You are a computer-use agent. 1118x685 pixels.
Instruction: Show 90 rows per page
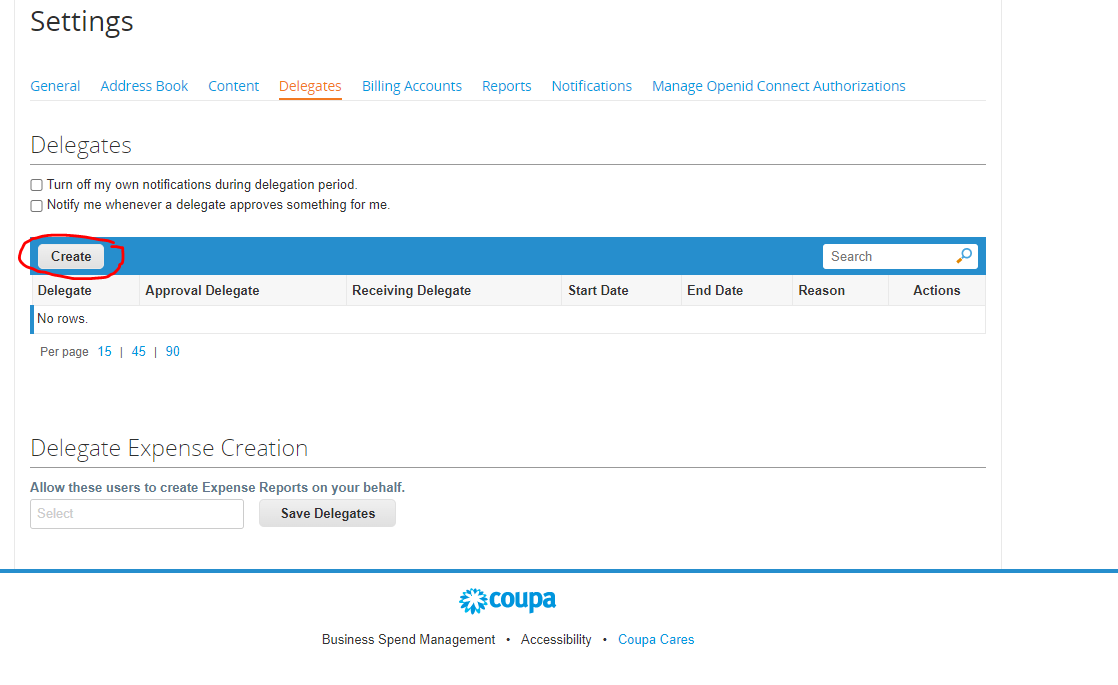click(x=173, y=352)
